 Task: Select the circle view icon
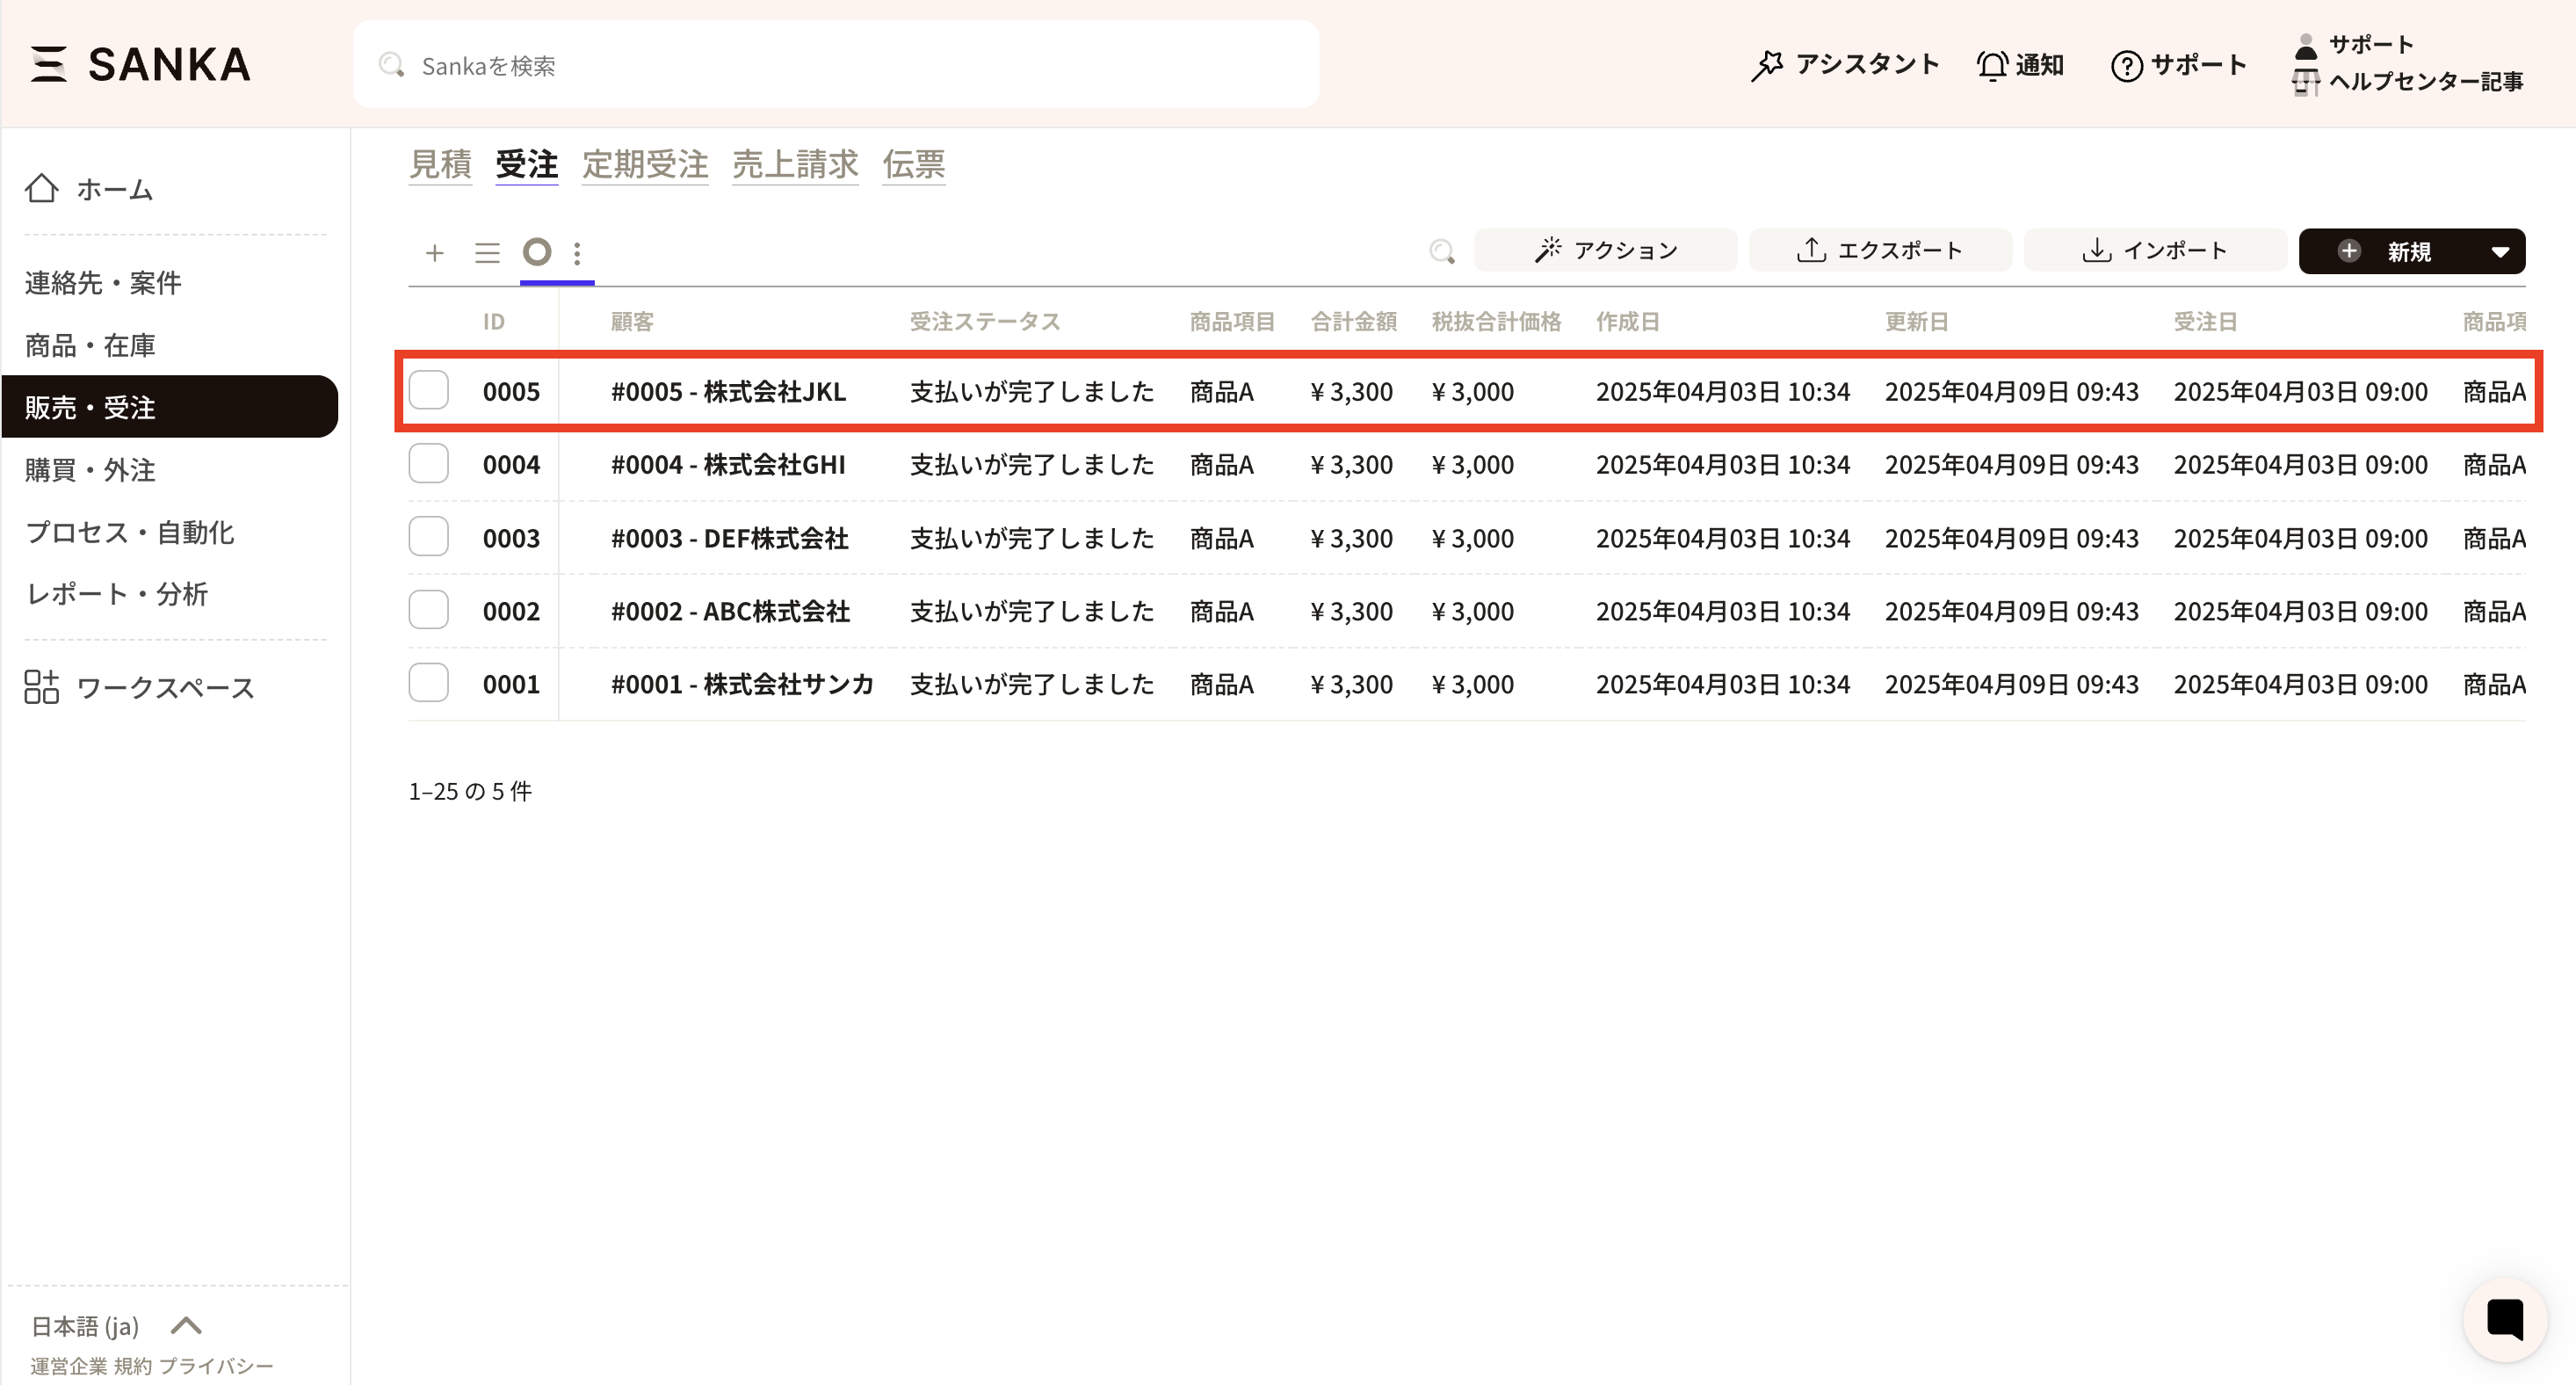537,252
